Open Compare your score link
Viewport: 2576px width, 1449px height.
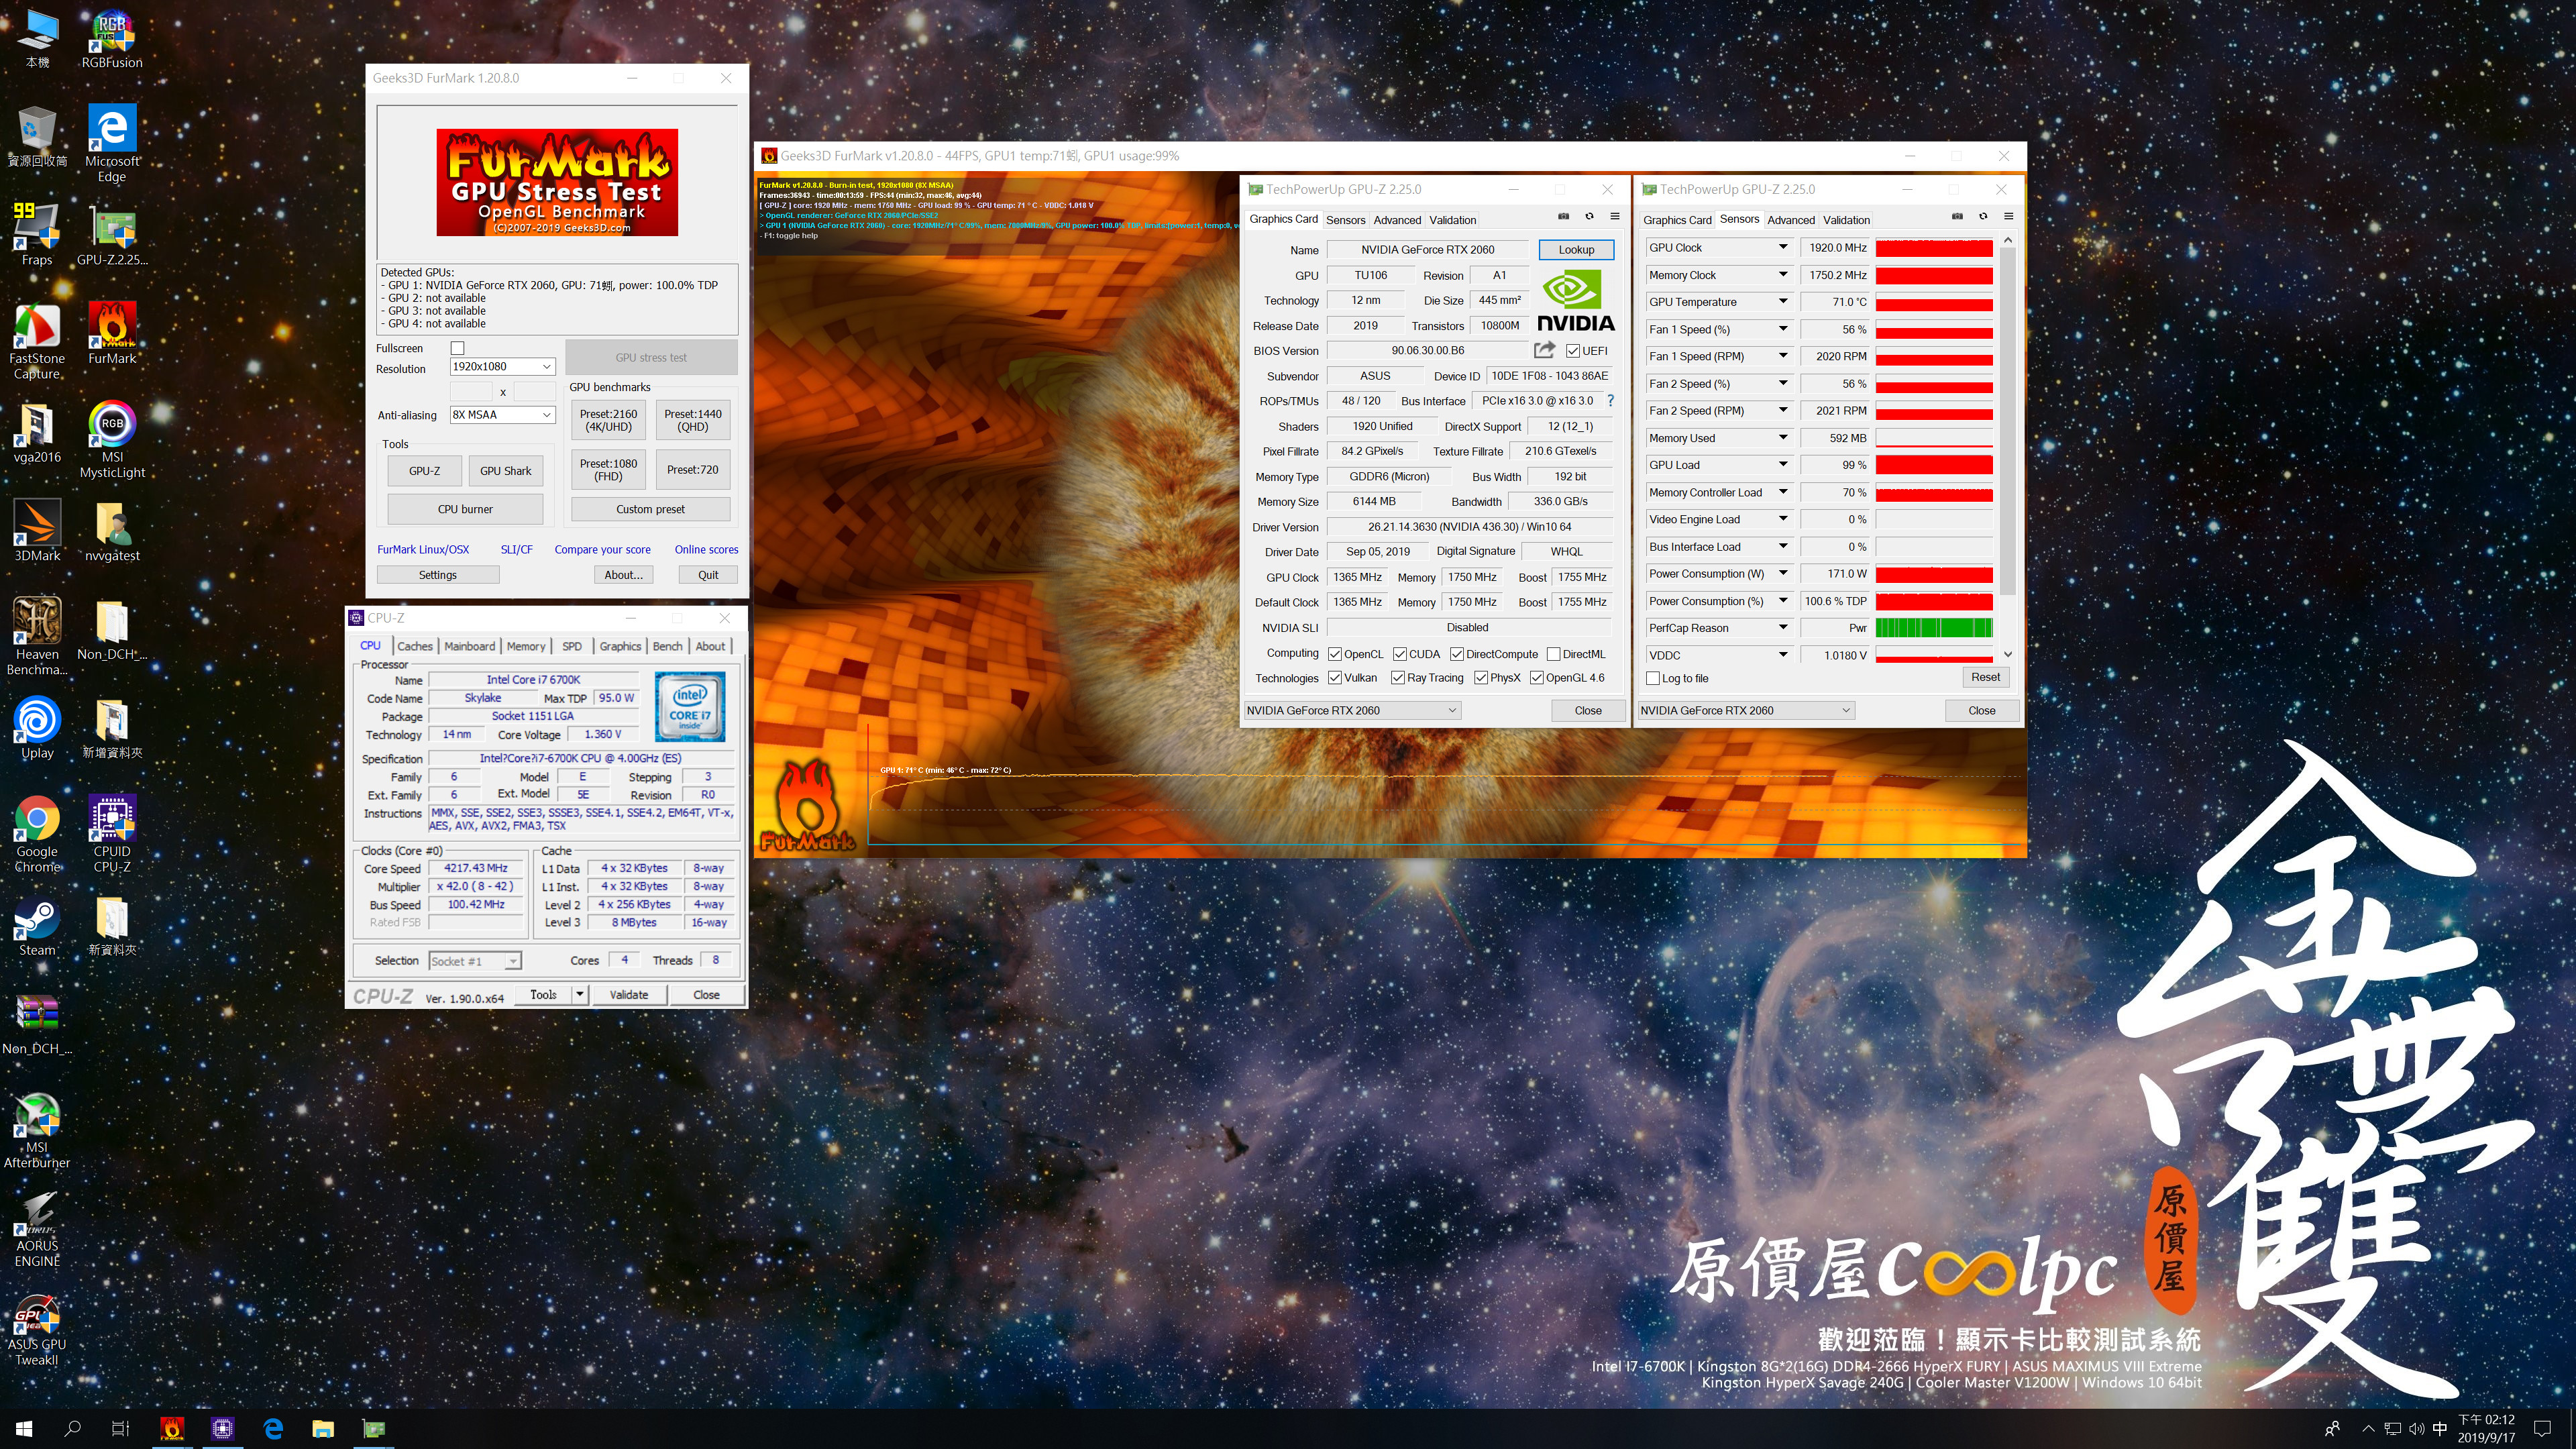pyautogui.click(x=602, y=549)
